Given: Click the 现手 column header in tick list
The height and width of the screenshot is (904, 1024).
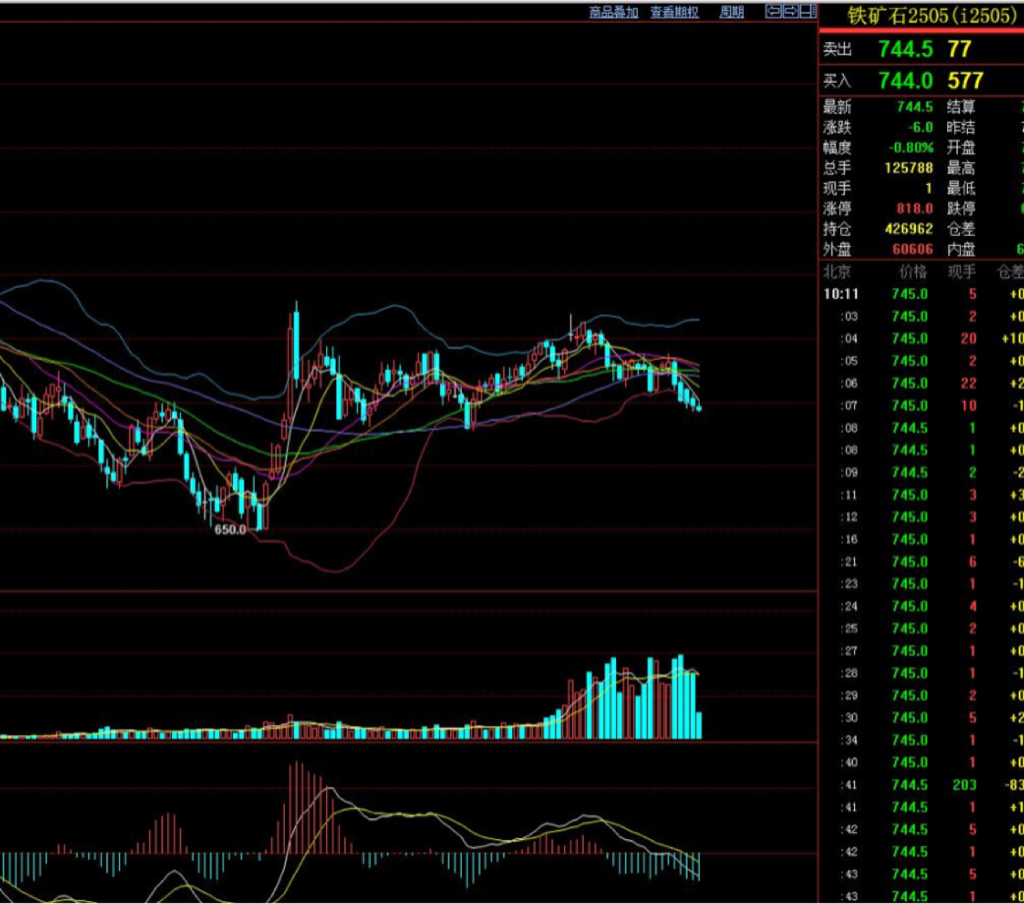Looking at the screenshot, I should click(961, 272).
